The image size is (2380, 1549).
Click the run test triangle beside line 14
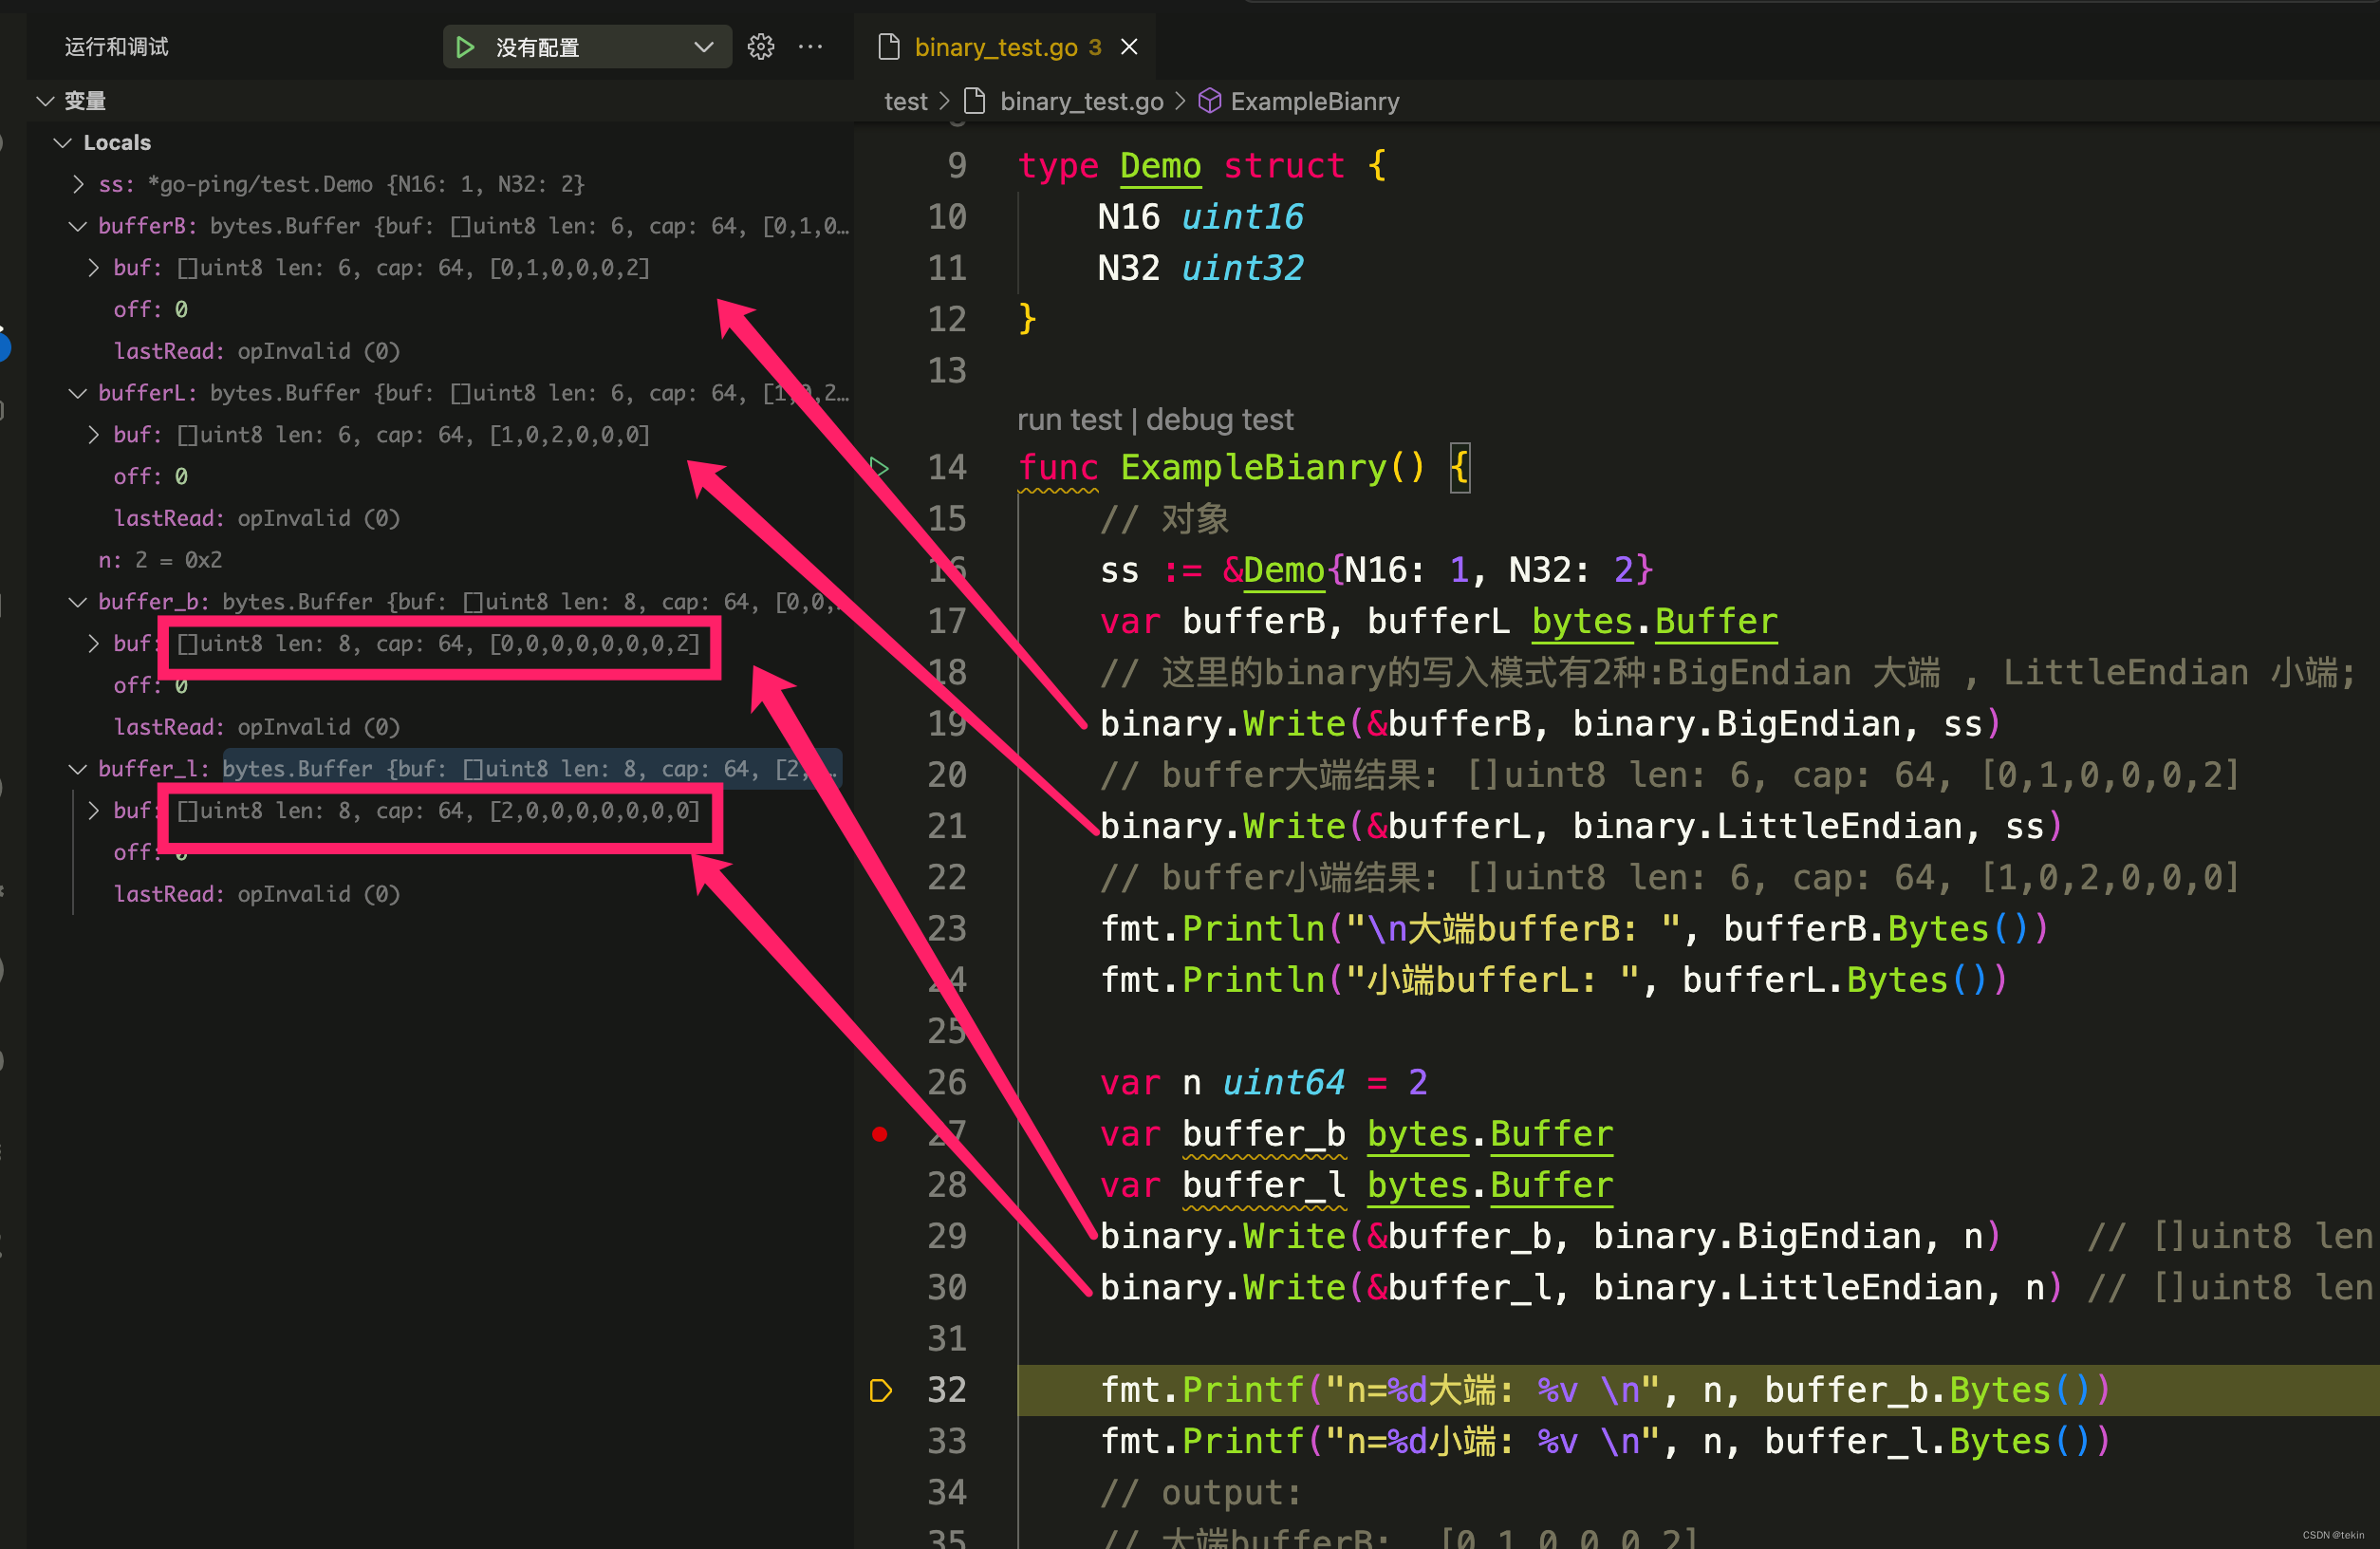pos(880,467)
